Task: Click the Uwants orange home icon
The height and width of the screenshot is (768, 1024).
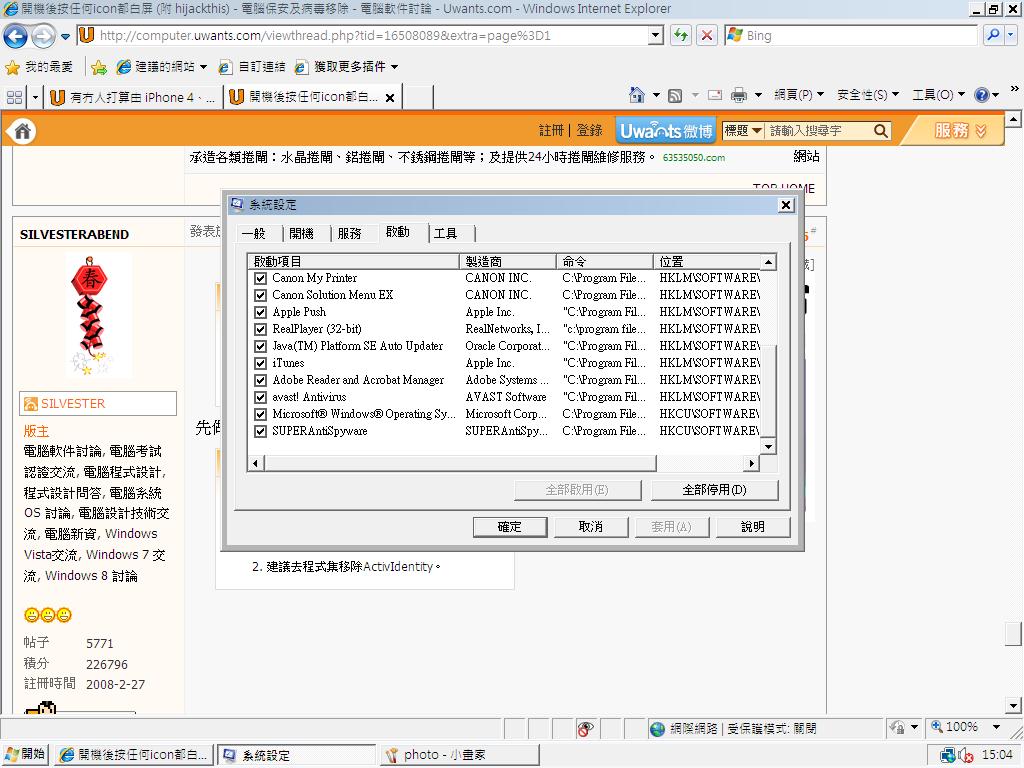Action: pos(22,131)
